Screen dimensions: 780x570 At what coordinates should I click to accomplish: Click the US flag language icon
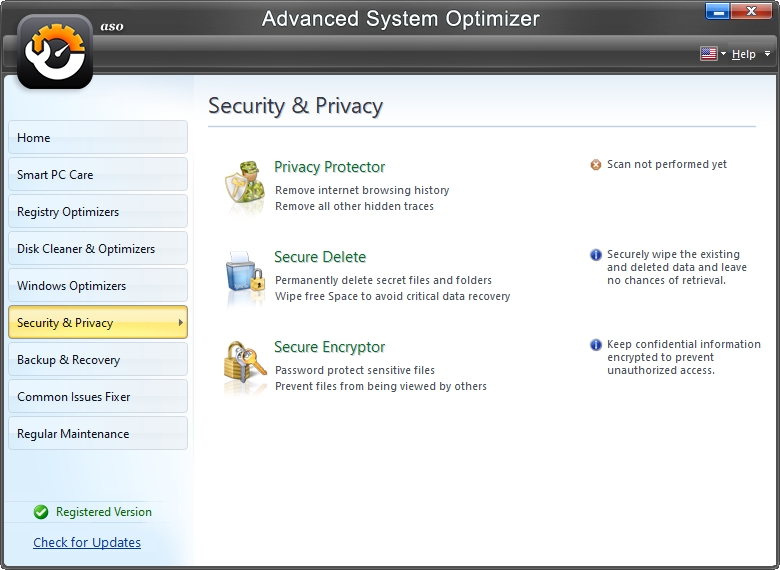[709, 54]
